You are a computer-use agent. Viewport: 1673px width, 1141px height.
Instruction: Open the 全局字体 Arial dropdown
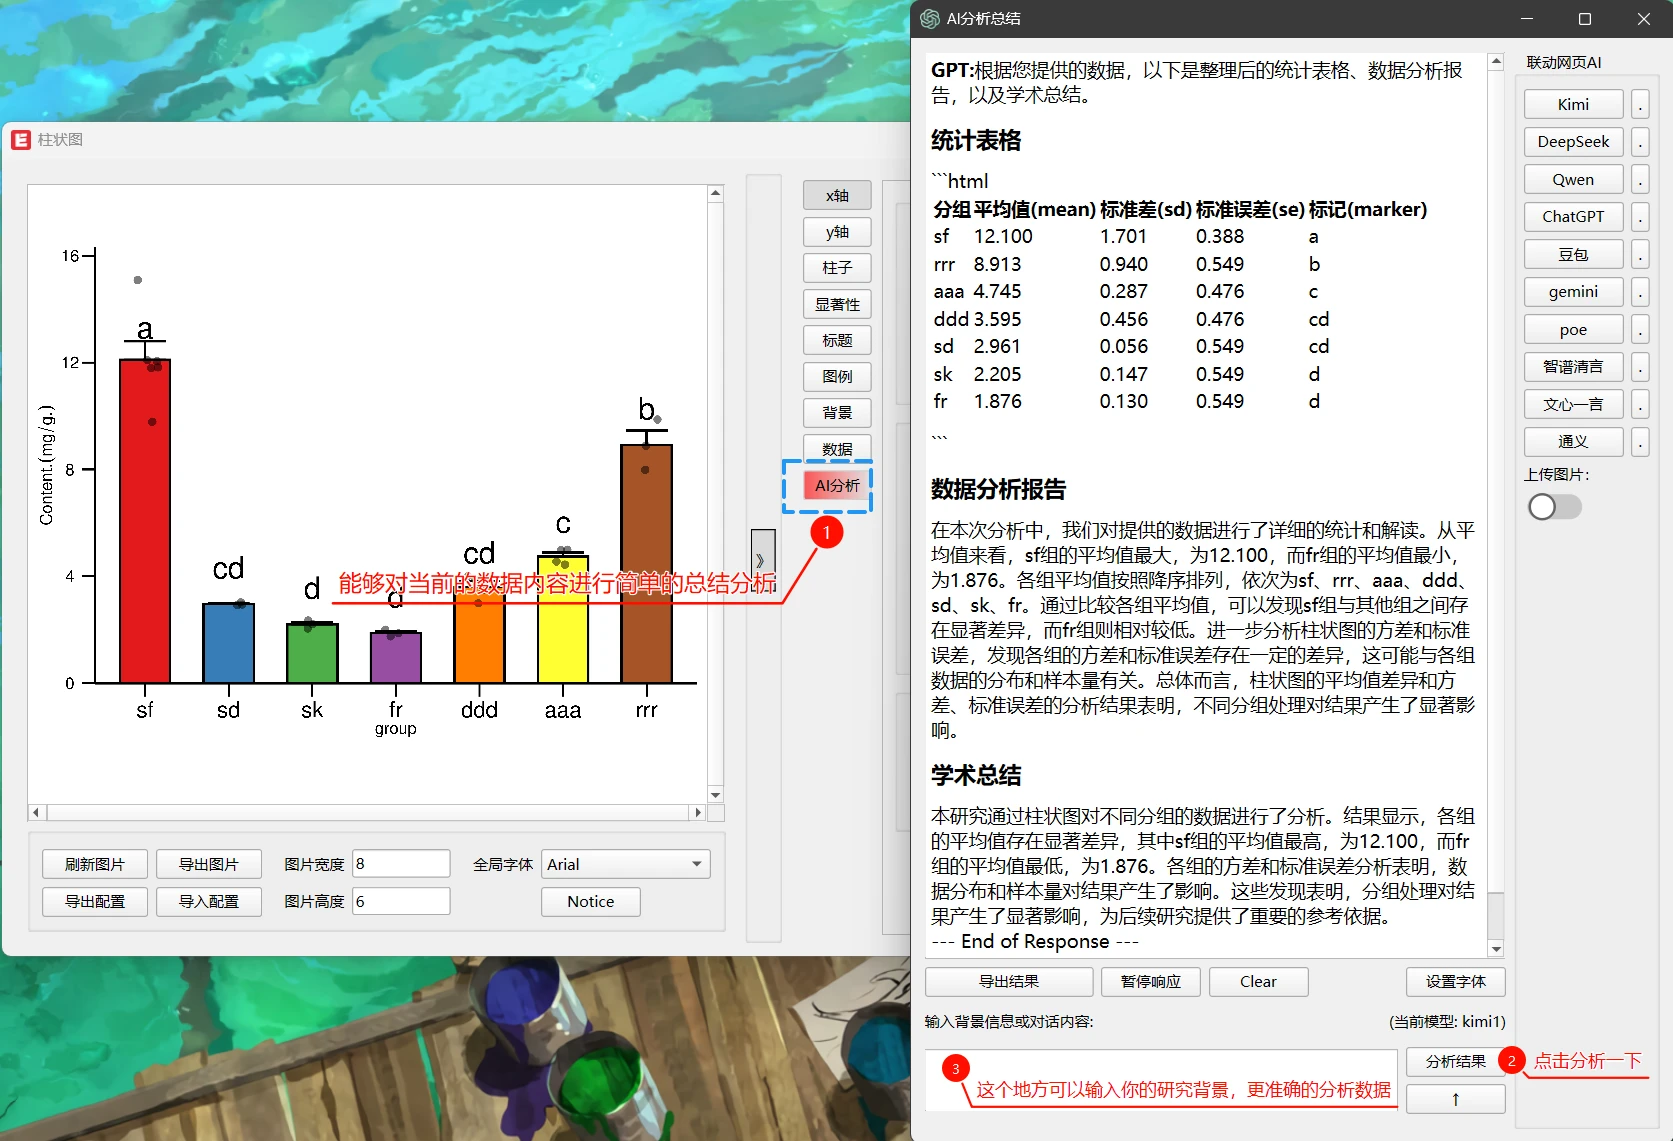pos(626,864)
